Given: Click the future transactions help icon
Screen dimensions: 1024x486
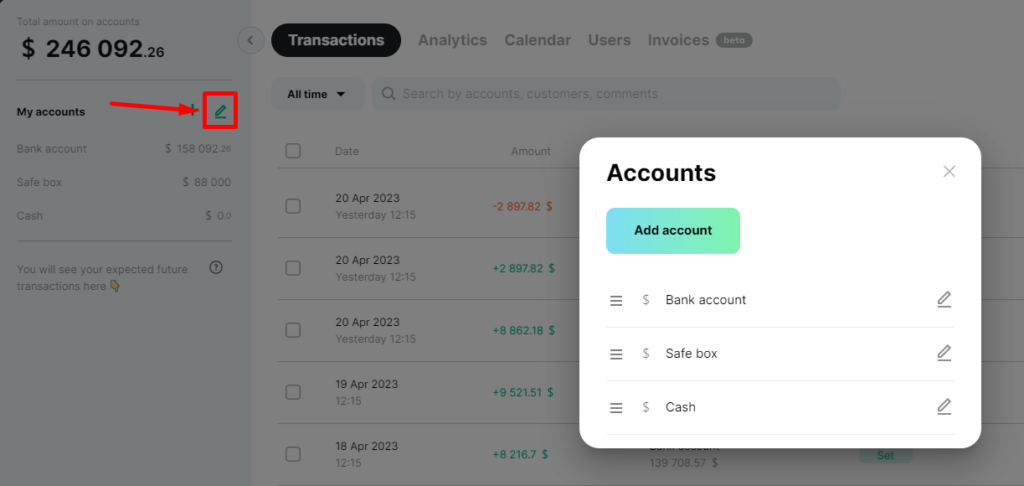Looking at the screenshot, I should pyautogui.click(x=216, y=268).
